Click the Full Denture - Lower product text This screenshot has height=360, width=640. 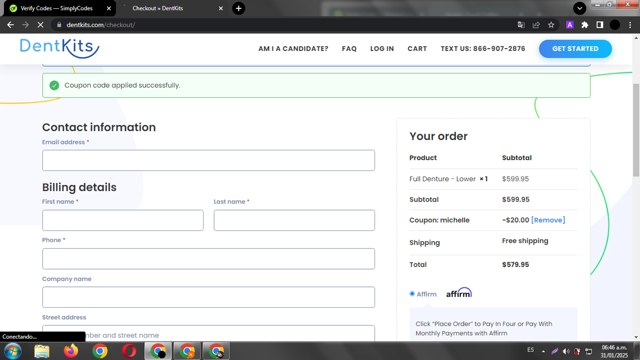pyautogui.click(x=442, y=179)
